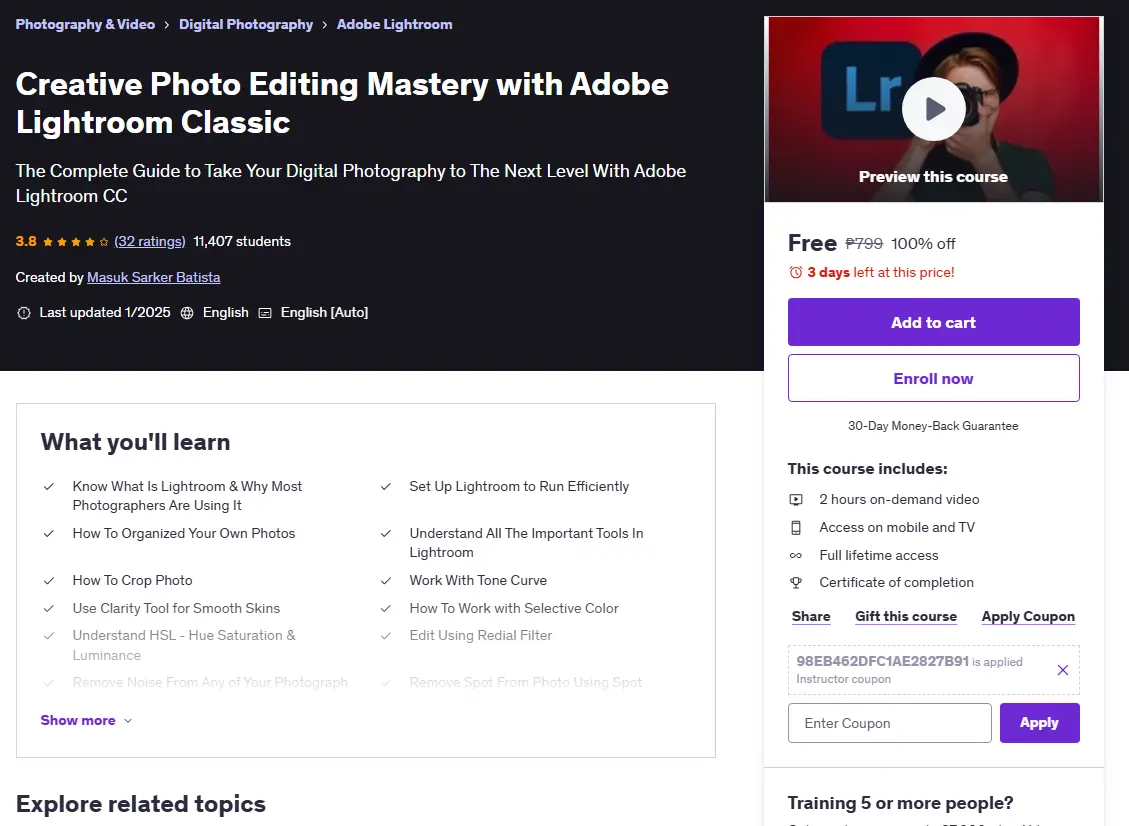Image resolution: width=1129 pixels, height=826 pixels.
Task: Click the closed captions icon beside English [Auto]
Action: click(265, 313)
